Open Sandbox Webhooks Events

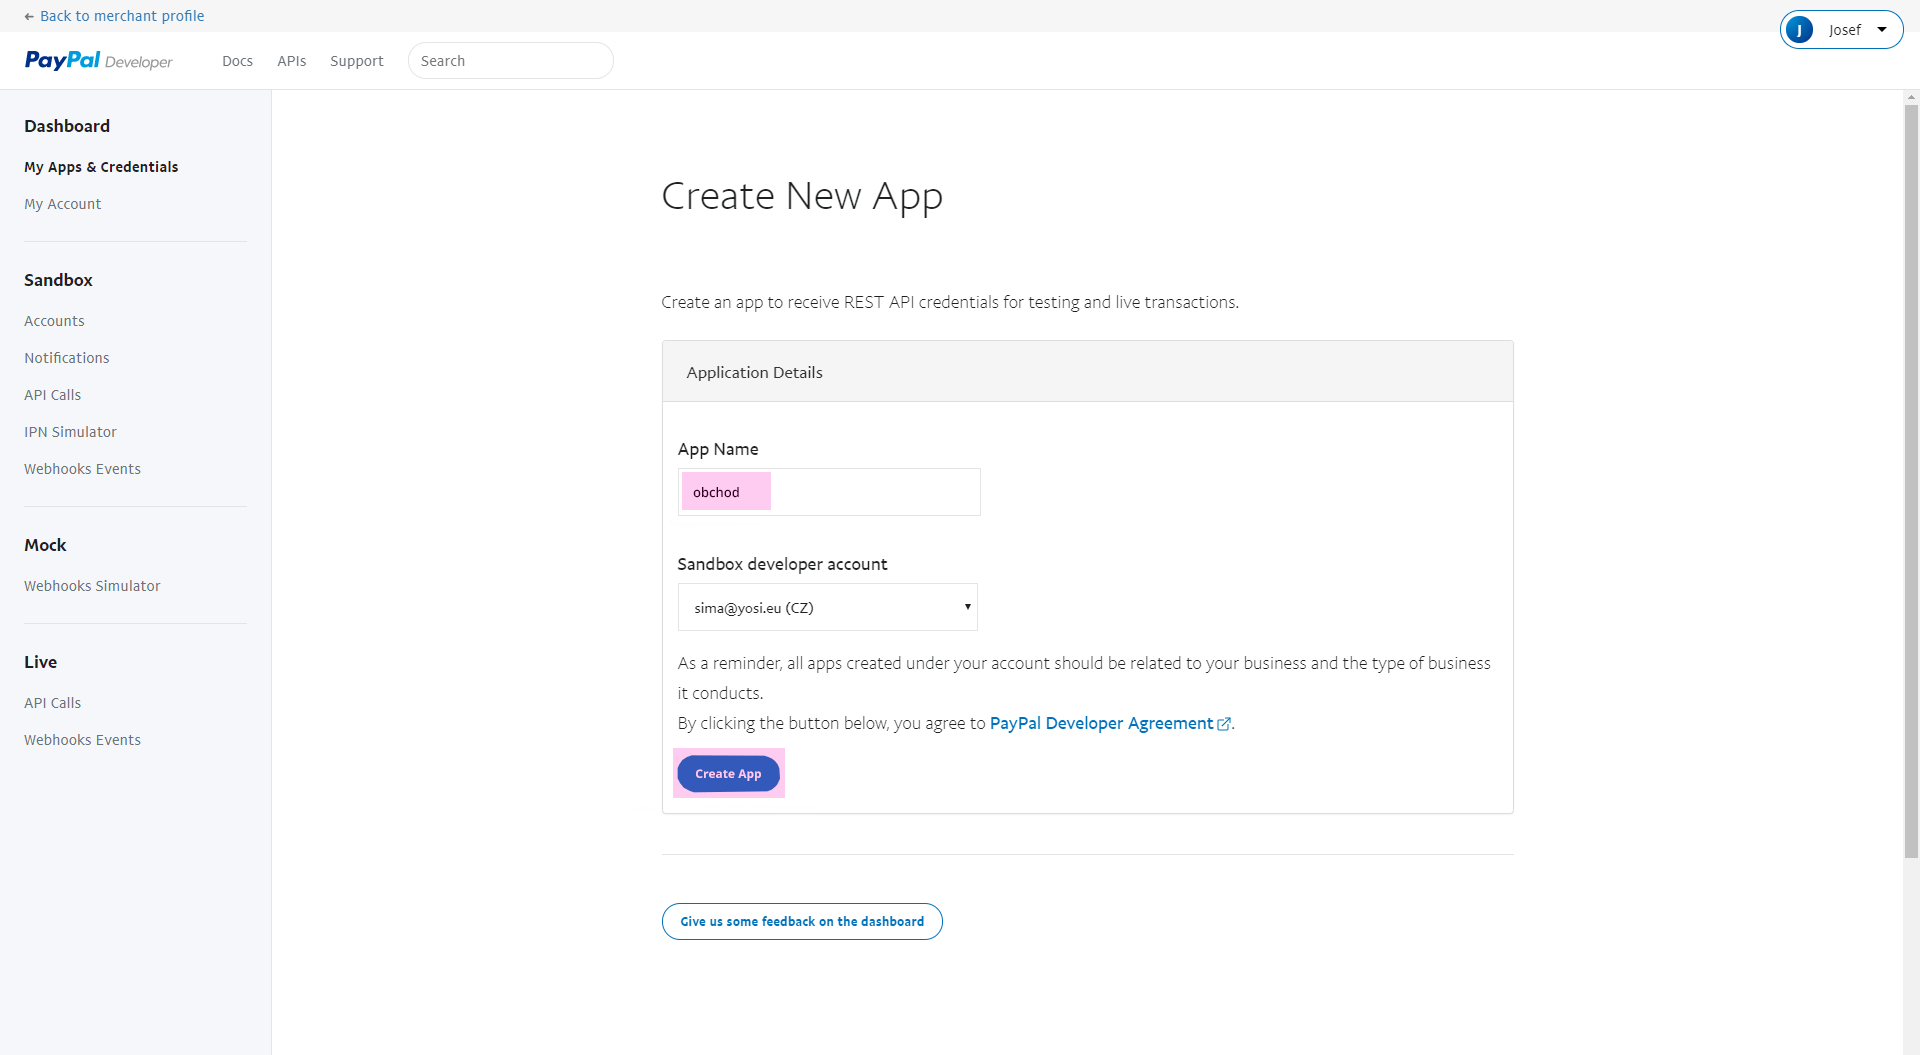[82, 469]
